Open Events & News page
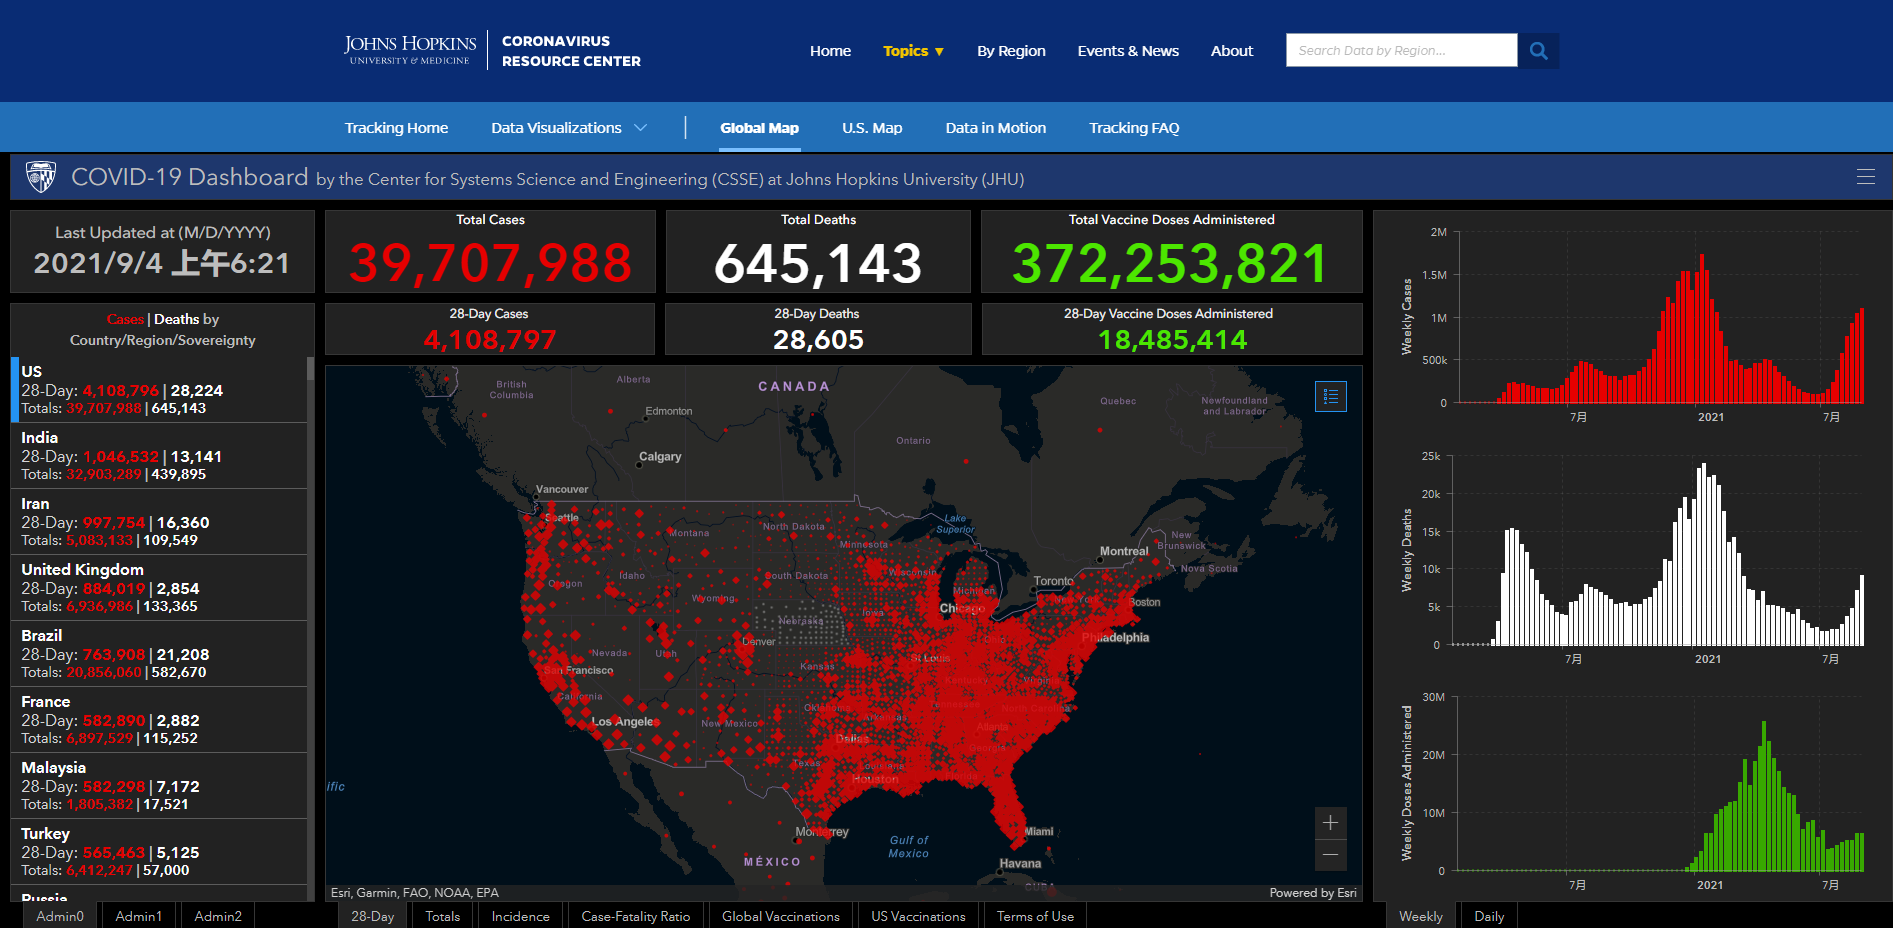Screen dimensions: 1893x928 pyautogui.click(x=1128, y=51)
